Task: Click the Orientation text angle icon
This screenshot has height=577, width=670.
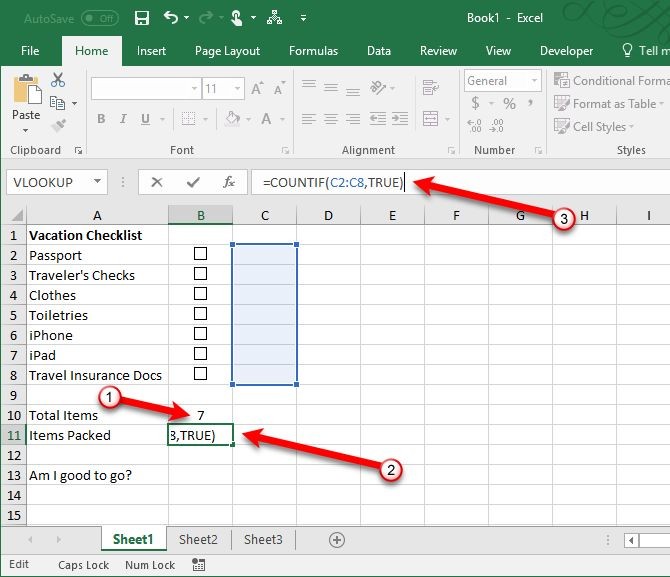Action: [x=378, y=88]
